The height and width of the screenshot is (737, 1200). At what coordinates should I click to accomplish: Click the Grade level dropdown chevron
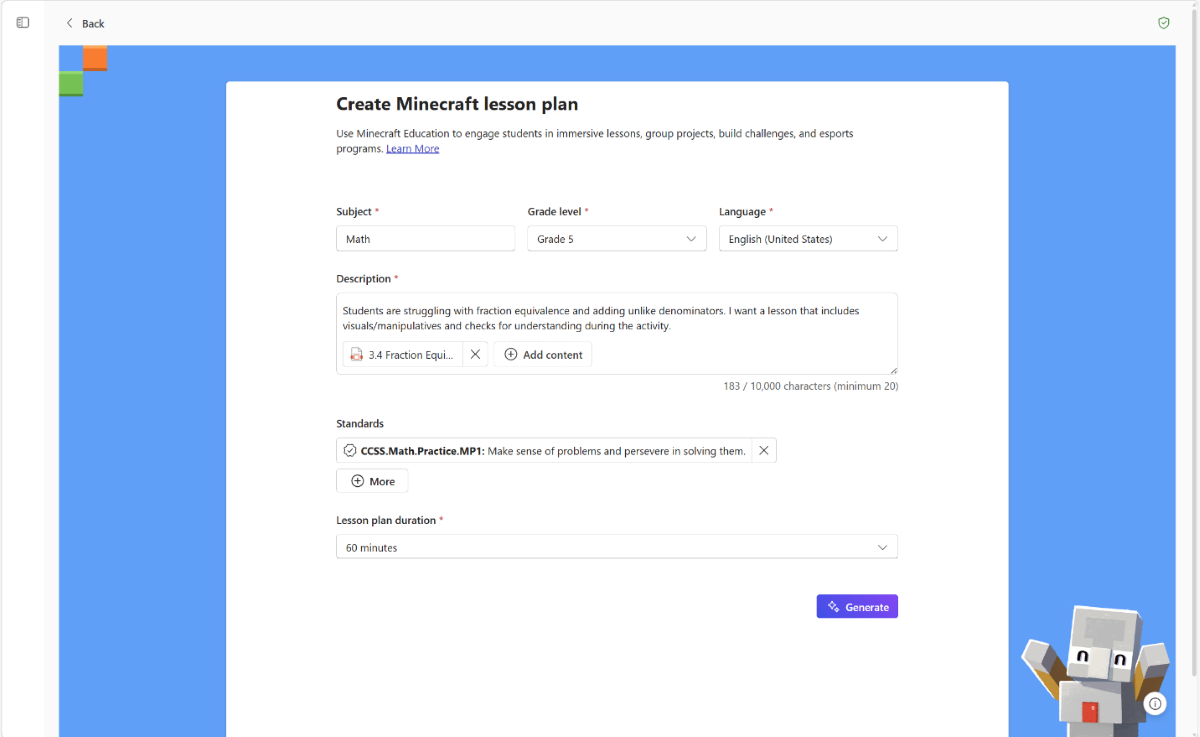coord(691,239)
